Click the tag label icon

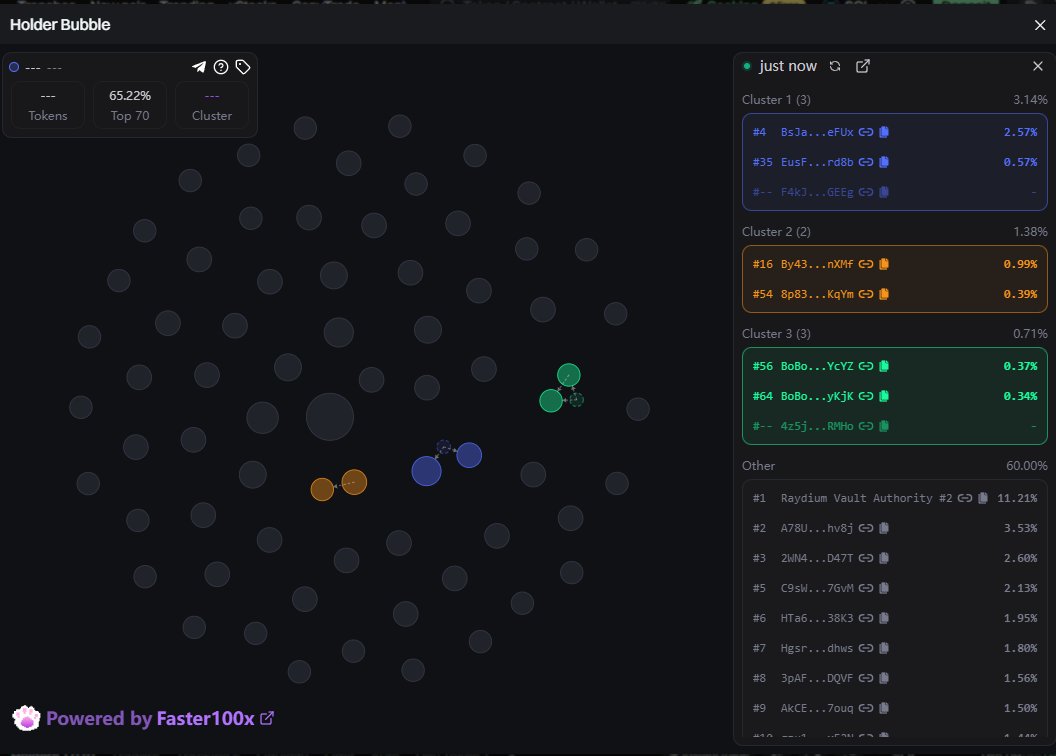243,67
